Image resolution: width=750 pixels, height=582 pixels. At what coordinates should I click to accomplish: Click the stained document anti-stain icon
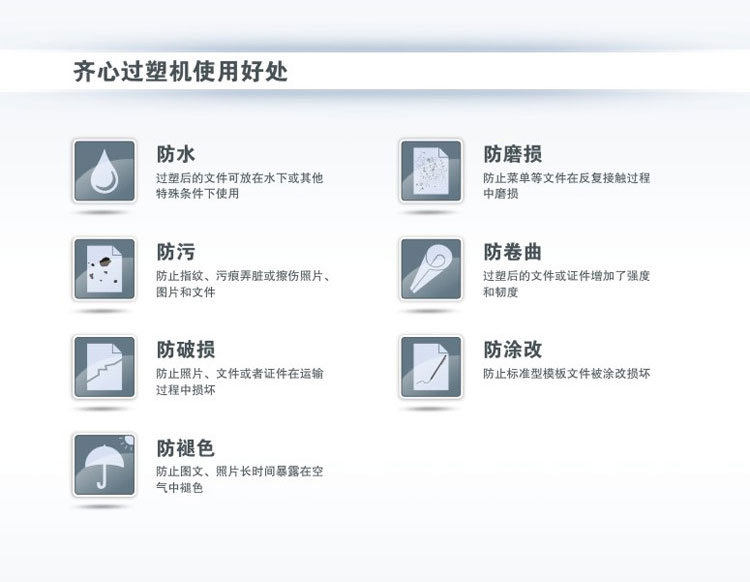pyautogui.click(x=103, y=269)
